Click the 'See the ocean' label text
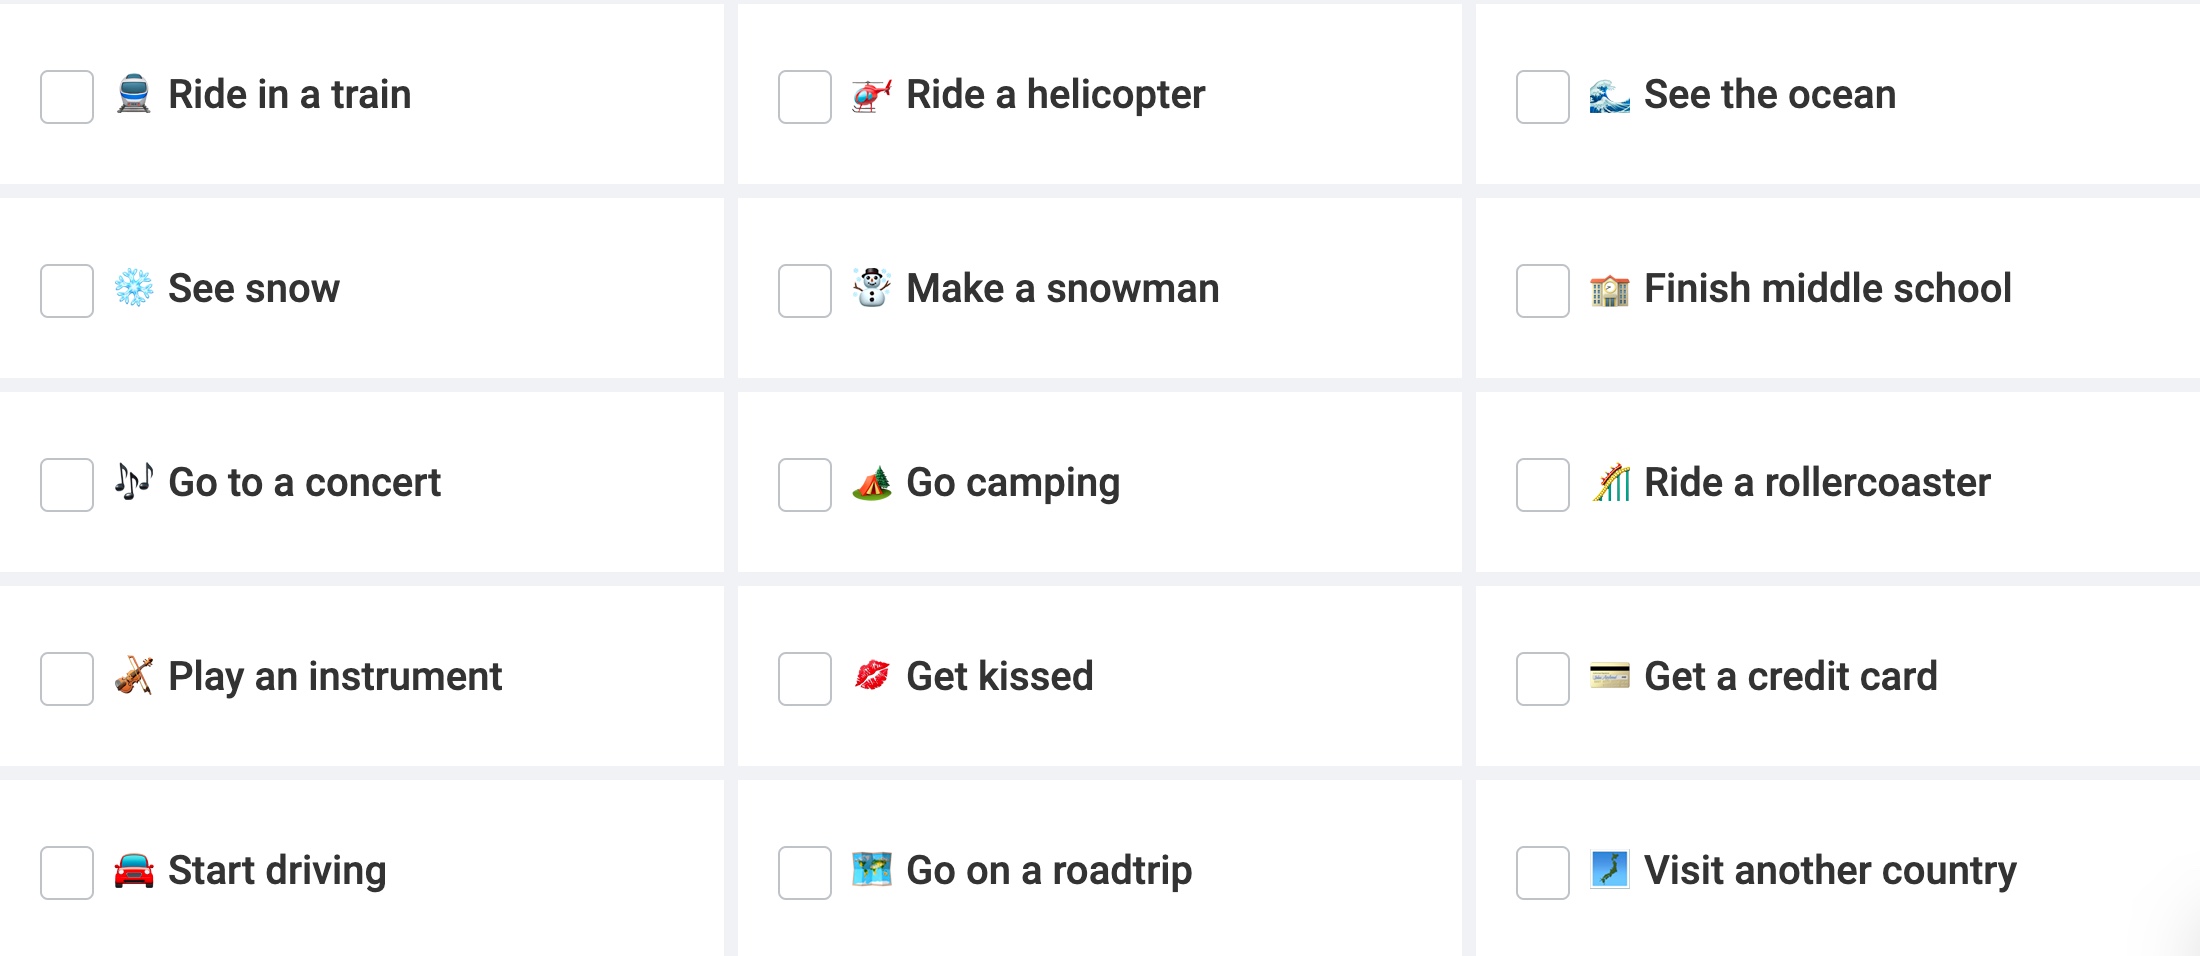This screenshot has width=2200, height=956. pyautogui.click(x=1769, y=95)
